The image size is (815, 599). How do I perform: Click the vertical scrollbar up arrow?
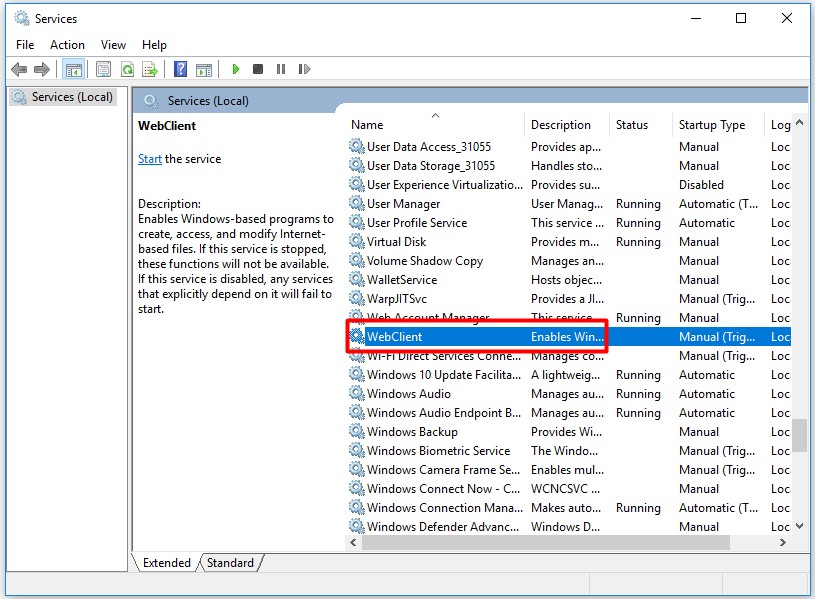point(799,123)
